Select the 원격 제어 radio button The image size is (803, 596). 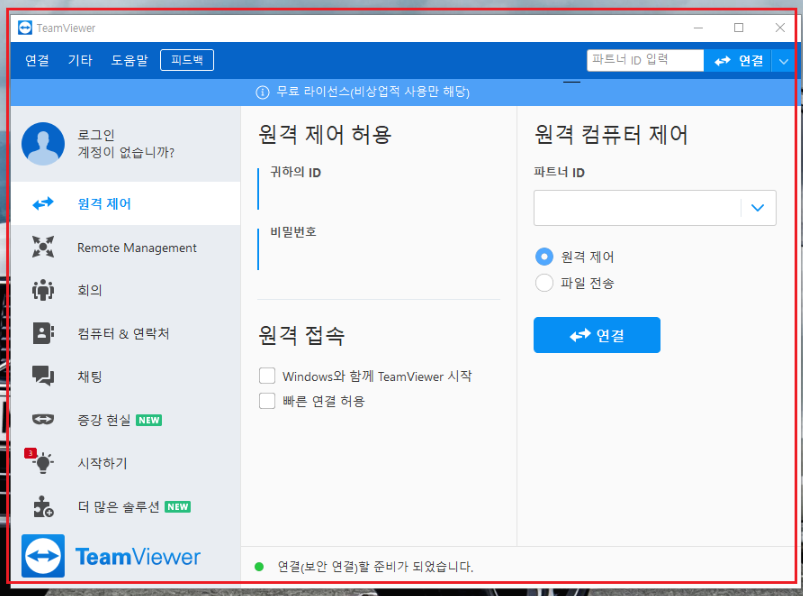coord(544,256)
